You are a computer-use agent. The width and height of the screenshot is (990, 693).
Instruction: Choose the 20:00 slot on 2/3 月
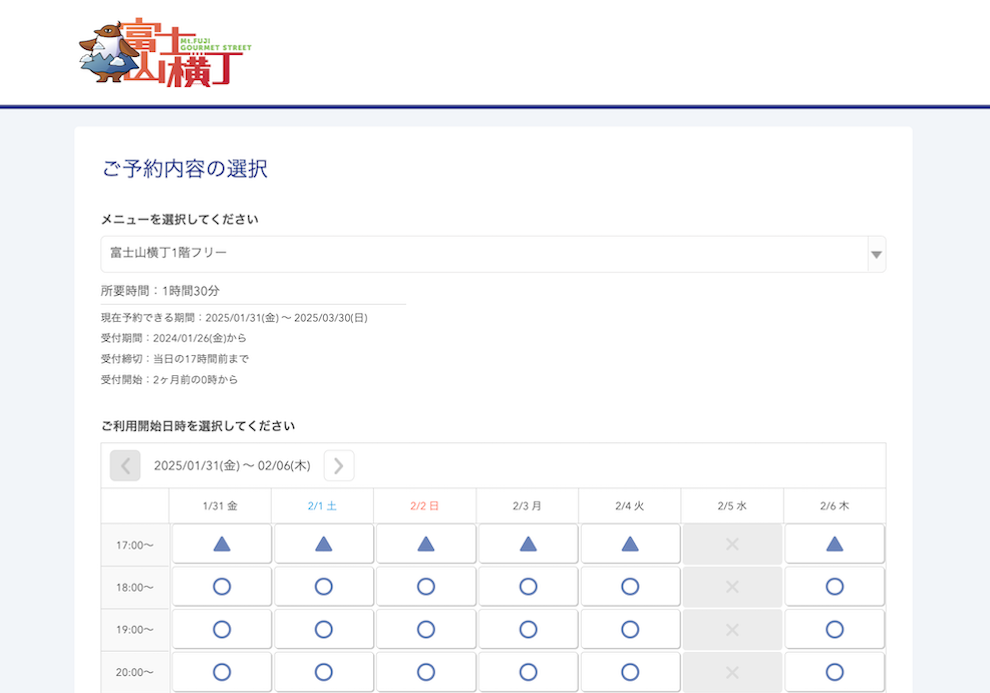pos(528,672)
